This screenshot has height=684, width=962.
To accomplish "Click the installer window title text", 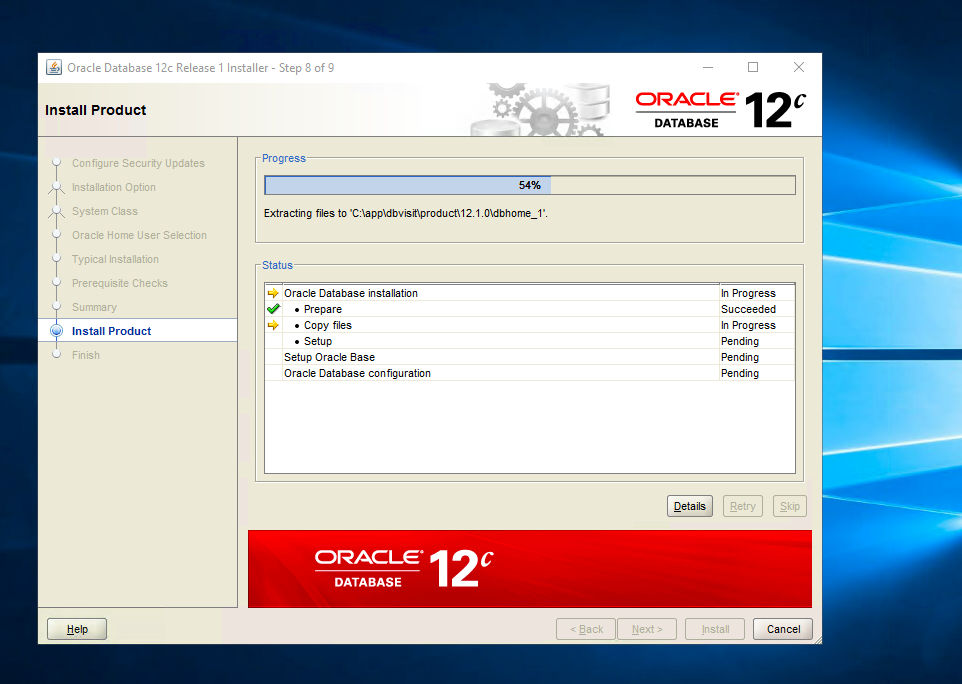I will [201, 68].
